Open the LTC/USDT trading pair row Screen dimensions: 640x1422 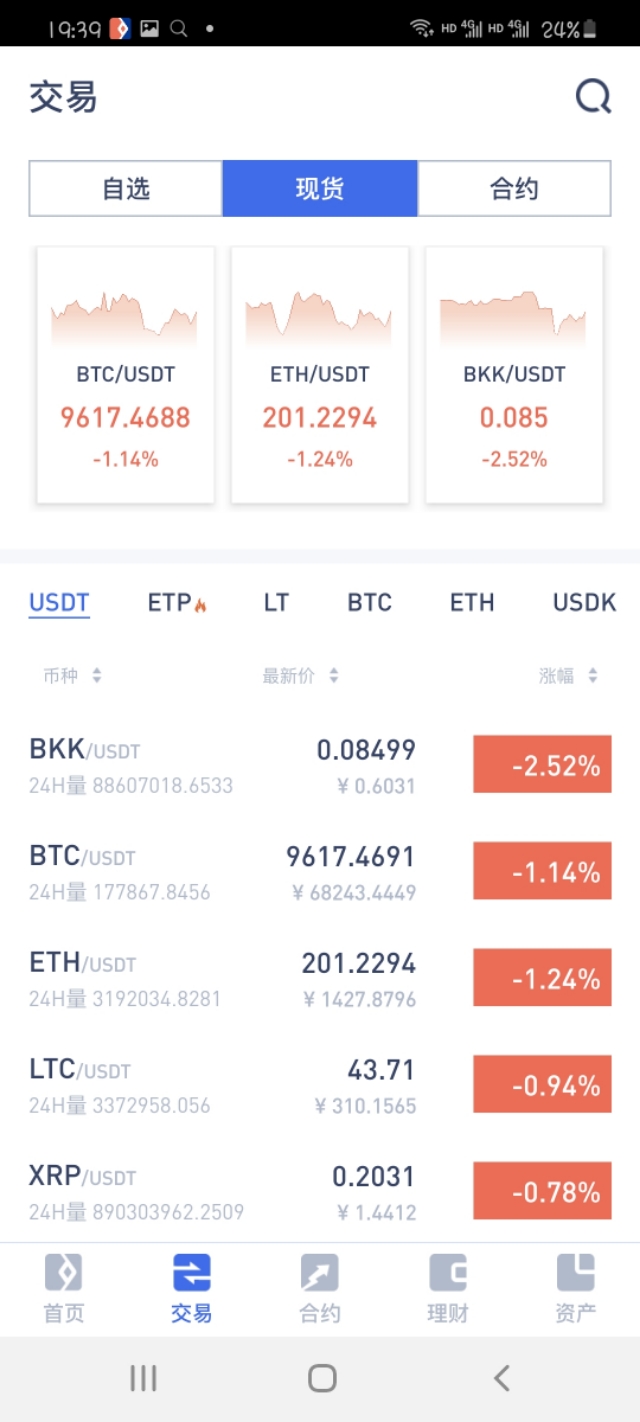click(220, 1086)
